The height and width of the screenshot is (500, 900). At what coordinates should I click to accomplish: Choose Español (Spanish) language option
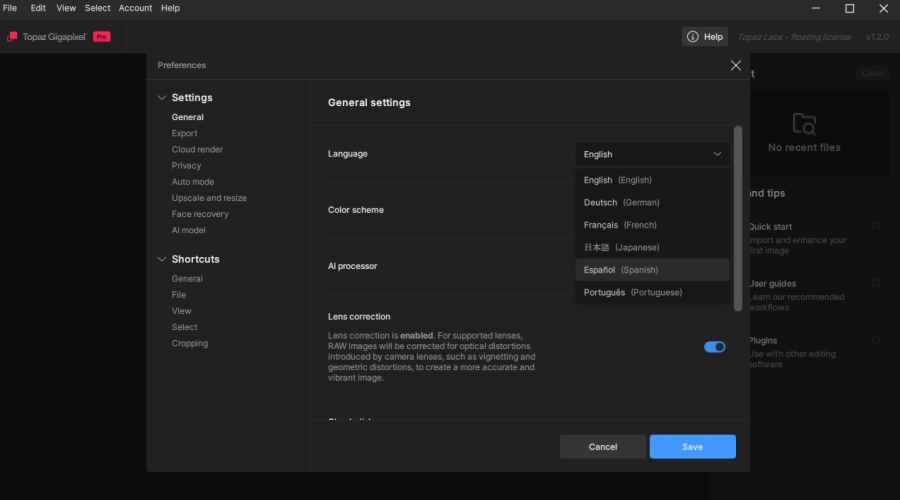tap(652, 270)
